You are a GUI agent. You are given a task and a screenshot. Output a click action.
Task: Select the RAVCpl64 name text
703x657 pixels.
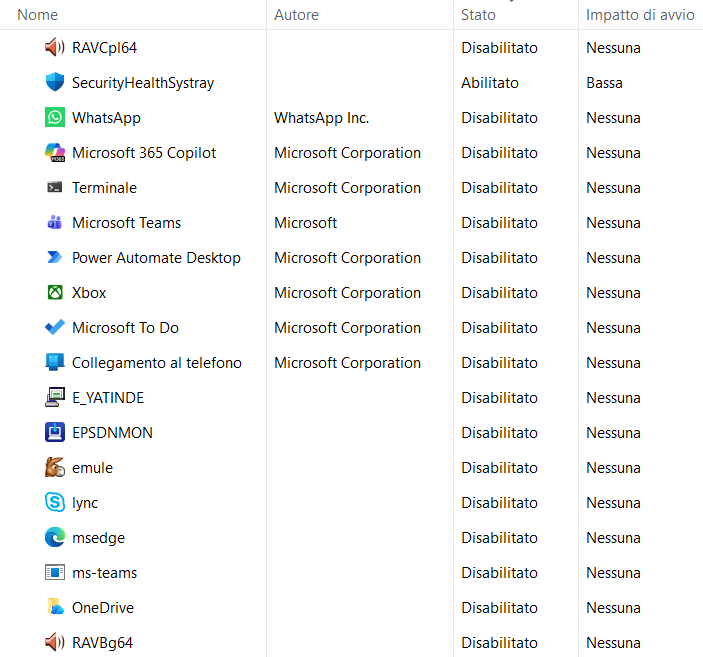click(104, 48)
